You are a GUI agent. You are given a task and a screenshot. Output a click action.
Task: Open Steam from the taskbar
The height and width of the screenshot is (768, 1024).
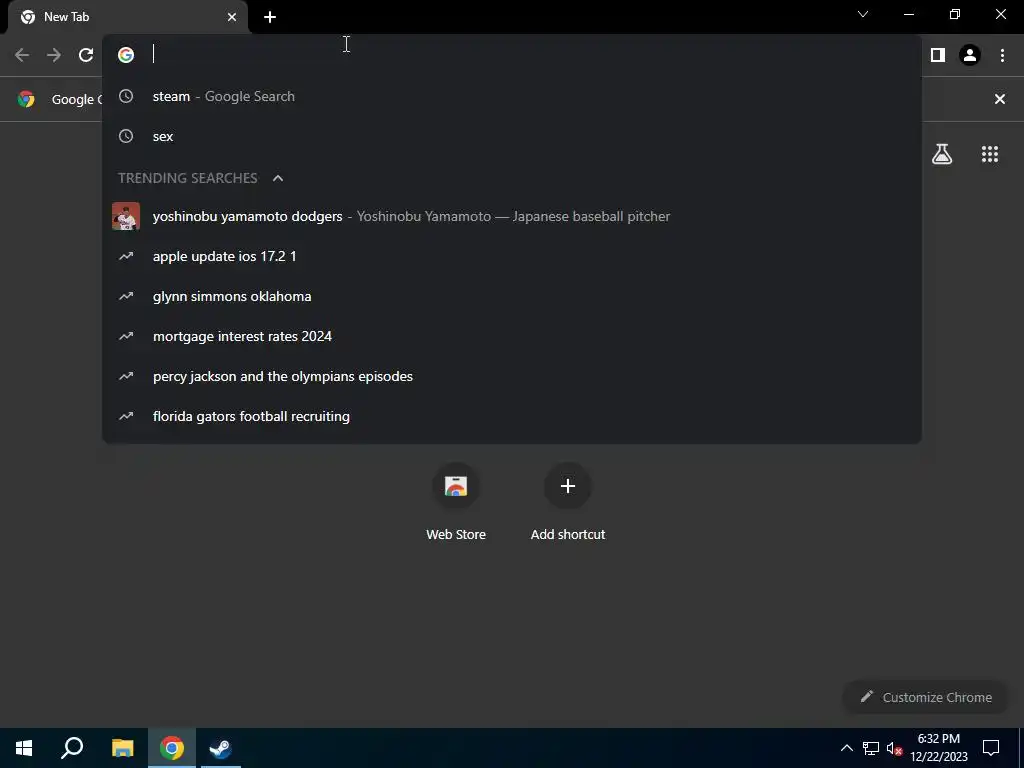coord(221,748)
